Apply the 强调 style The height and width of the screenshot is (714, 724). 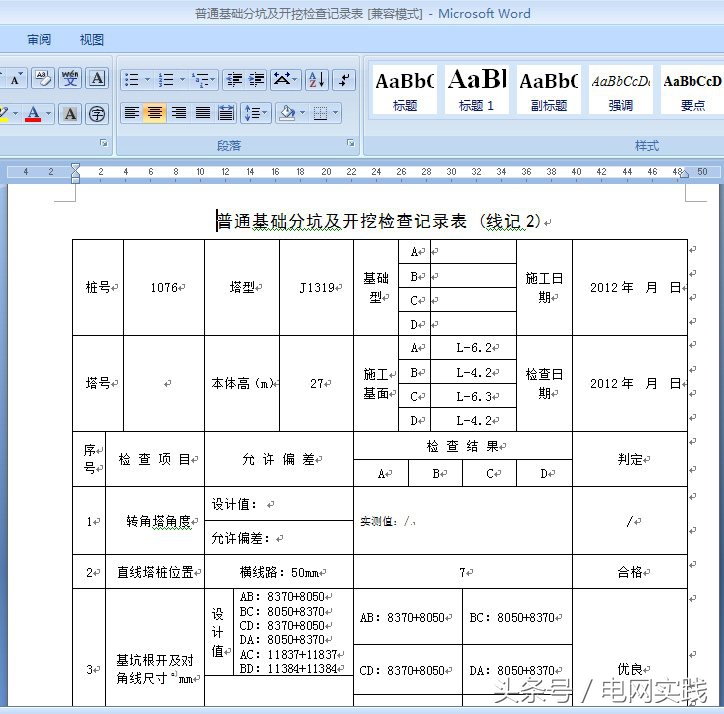click(x=621, y=90)
